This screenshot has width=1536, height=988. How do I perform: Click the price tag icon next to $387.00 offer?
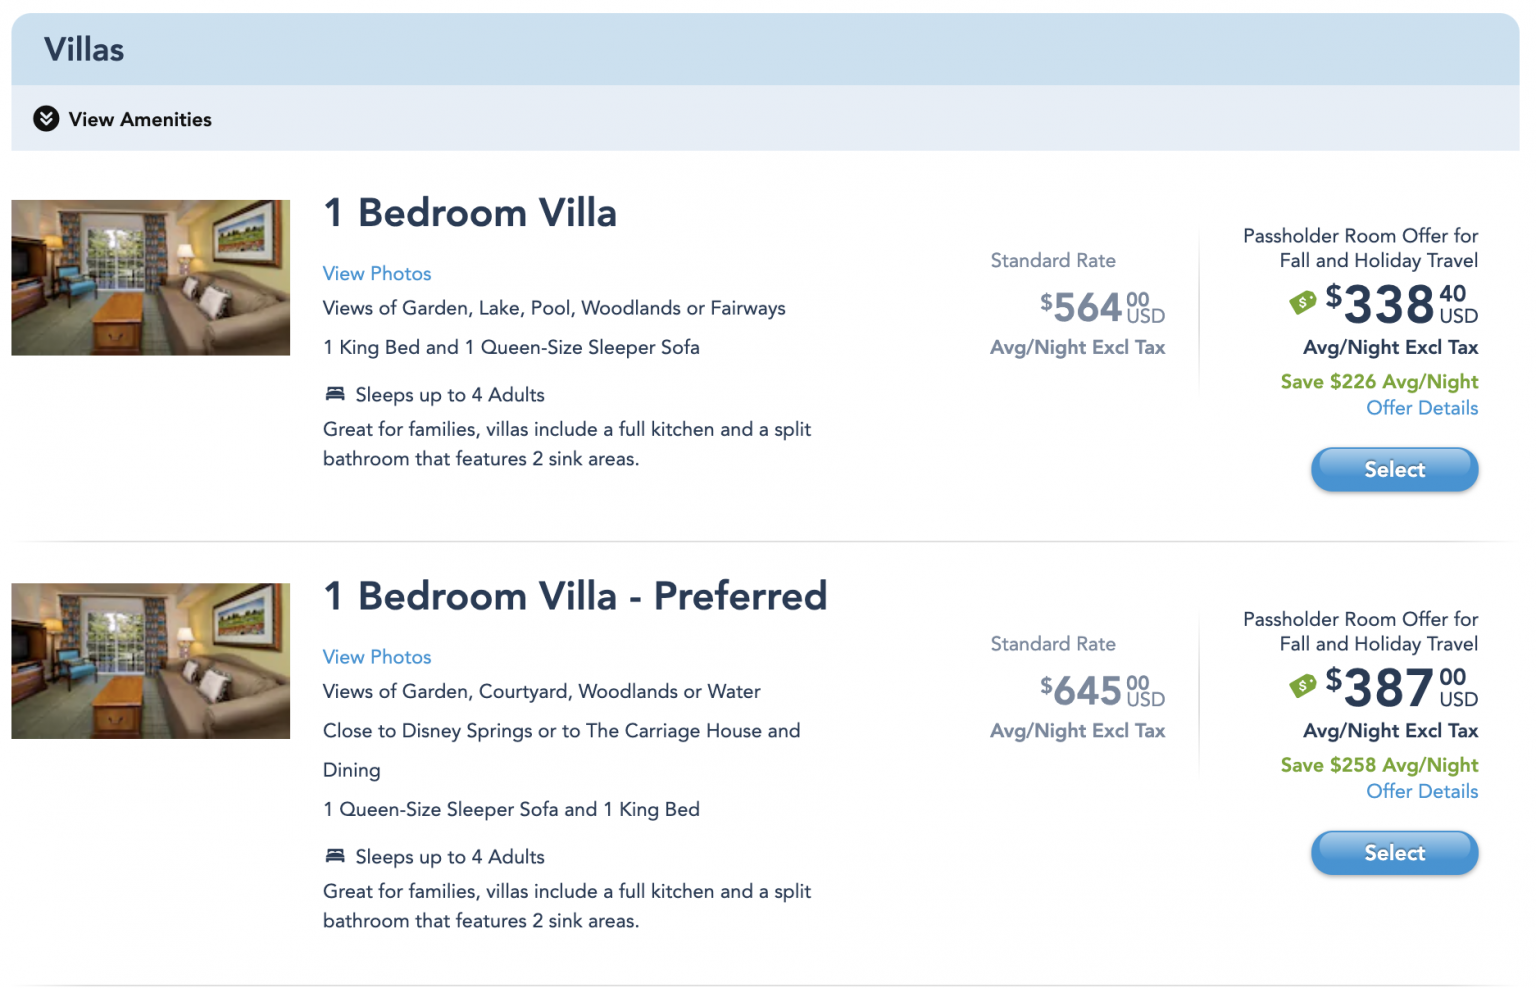1302,685
